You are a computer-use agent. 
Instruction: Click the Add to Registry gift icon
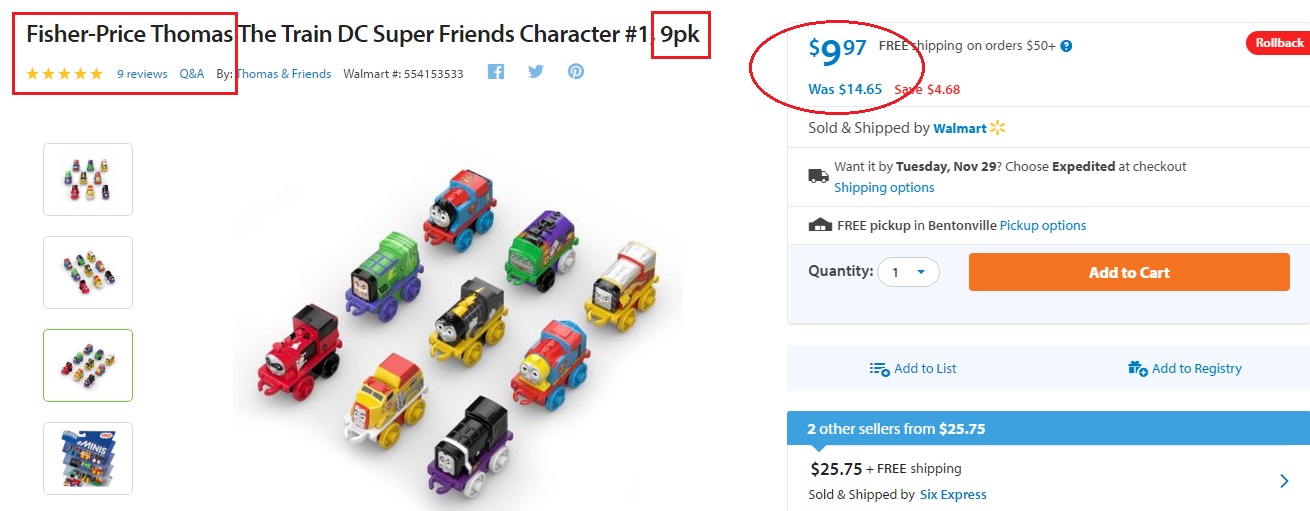coord(1138,369)
